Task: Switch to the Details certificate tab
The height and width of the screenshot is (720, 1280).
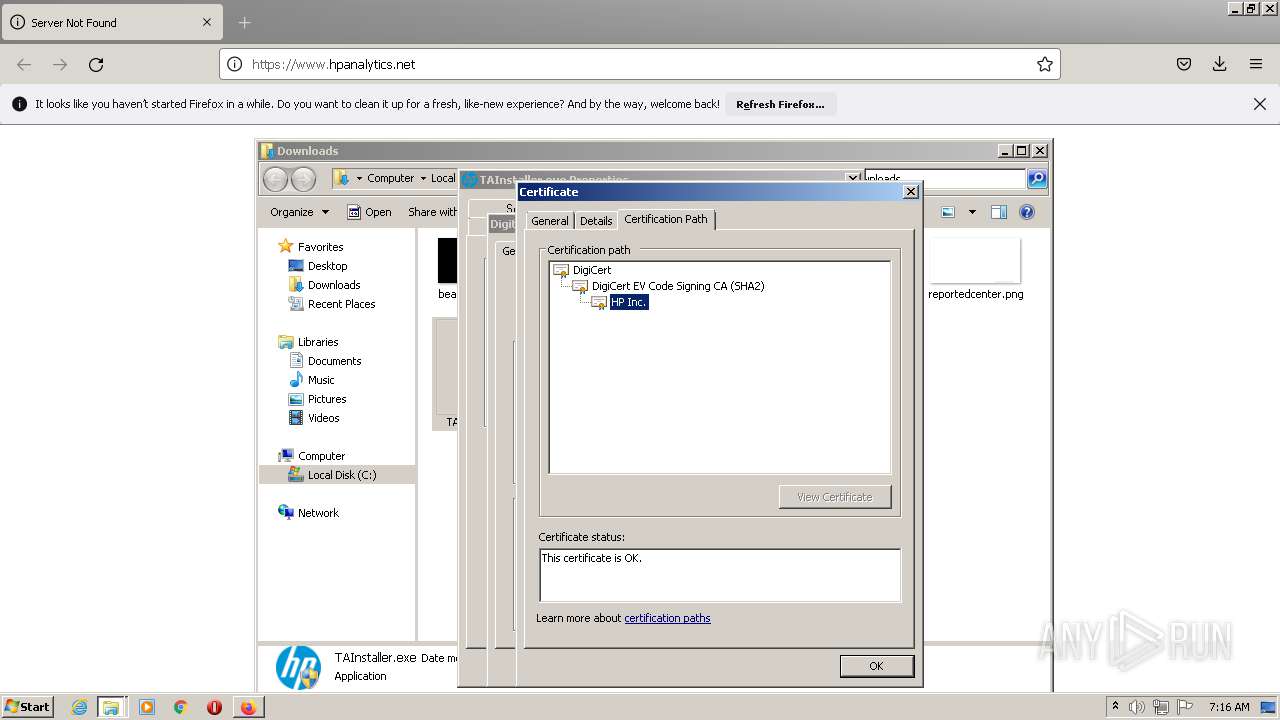Action: click(x=596, y=221)
